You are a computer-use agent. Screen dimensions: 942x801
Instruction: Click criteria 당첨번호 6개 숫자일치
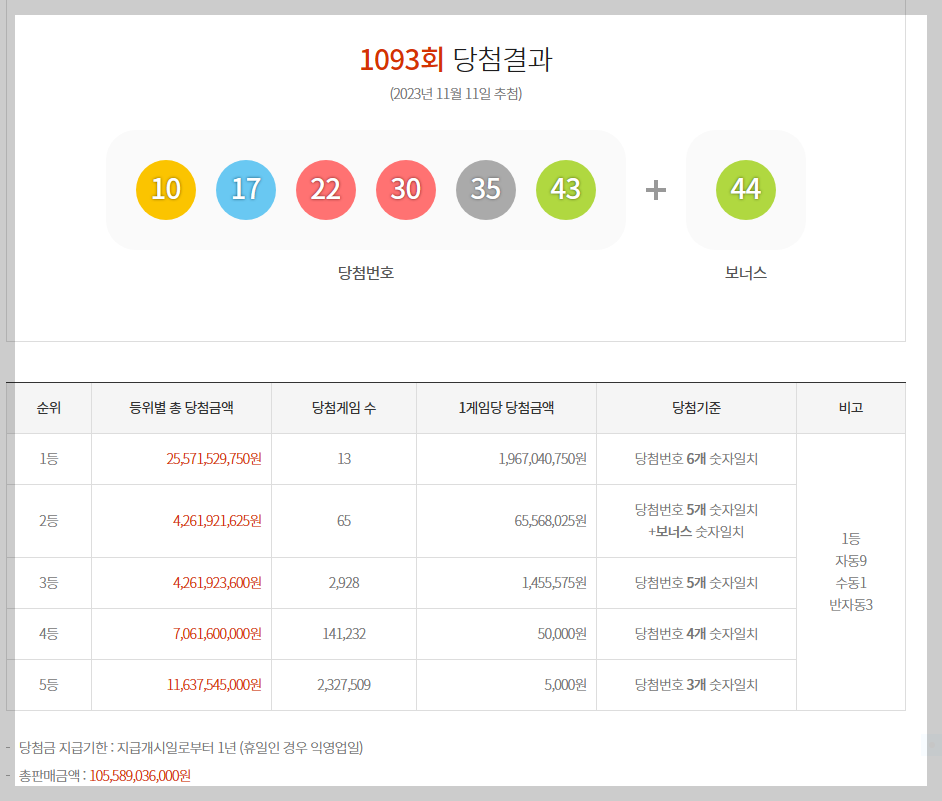696,459
